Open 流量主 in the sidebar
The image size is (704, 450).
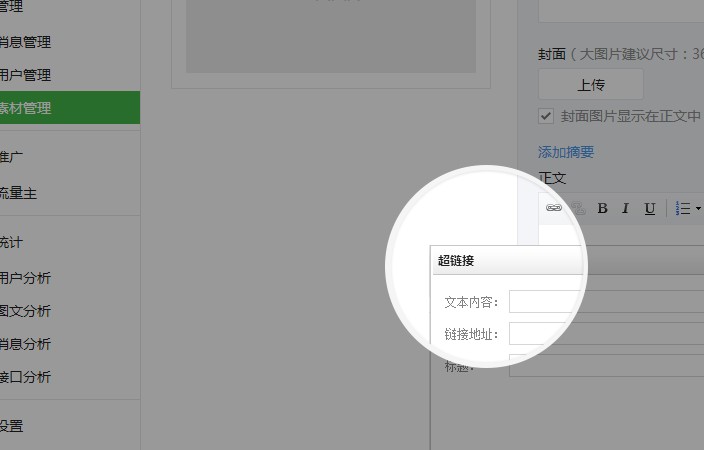18,193
